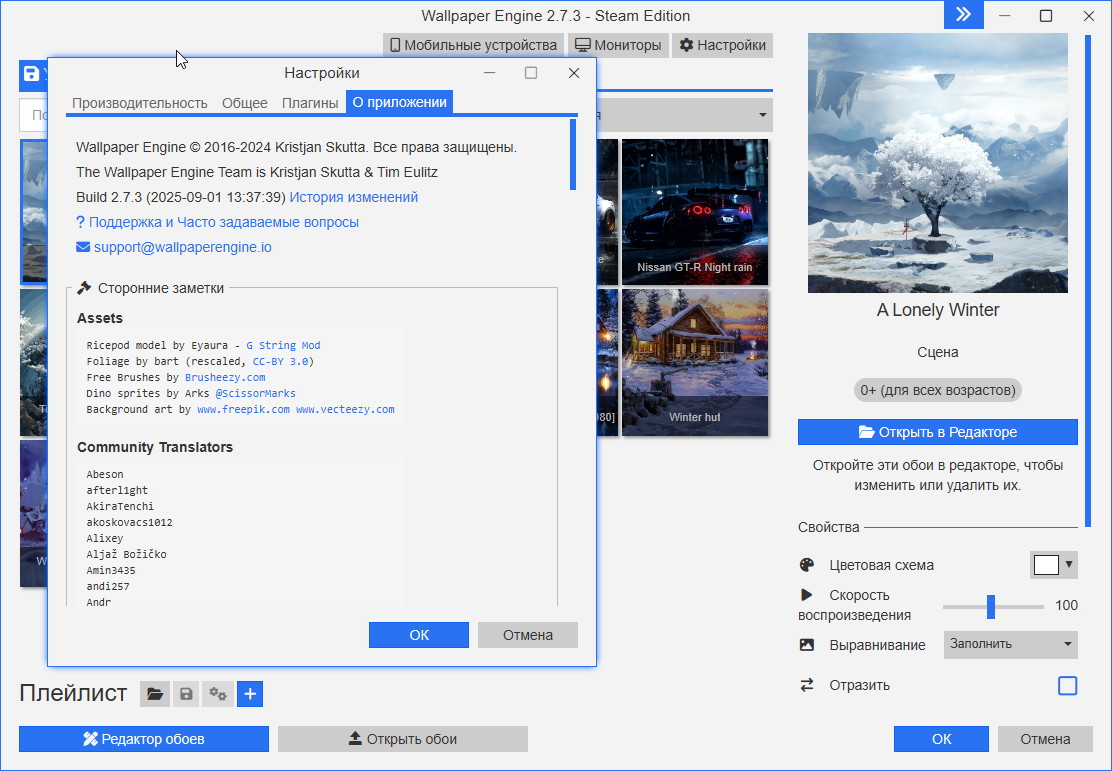Switch to Плагины tab
This screenshot has height=771, width=1112.
(310, 103)
